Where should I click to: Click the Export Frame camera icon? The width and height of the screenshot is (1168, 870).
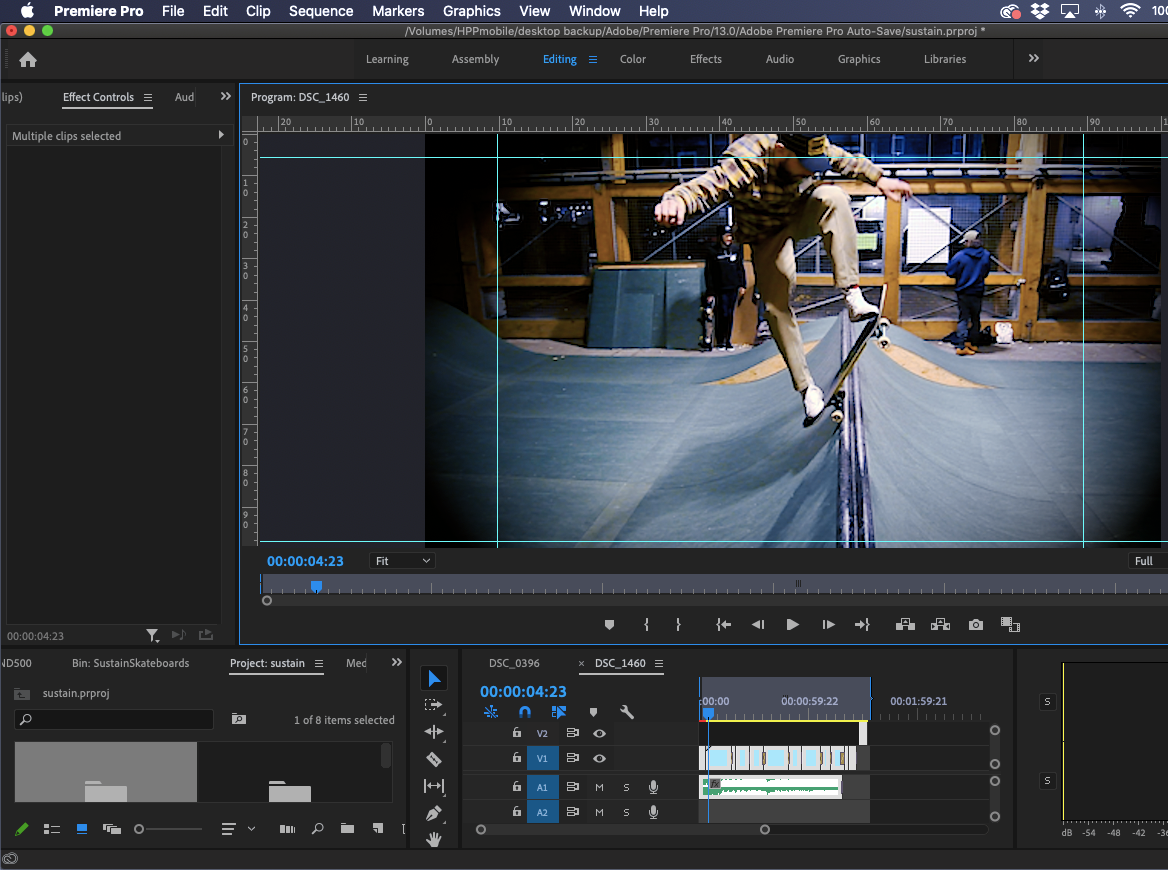coord(975,625)
